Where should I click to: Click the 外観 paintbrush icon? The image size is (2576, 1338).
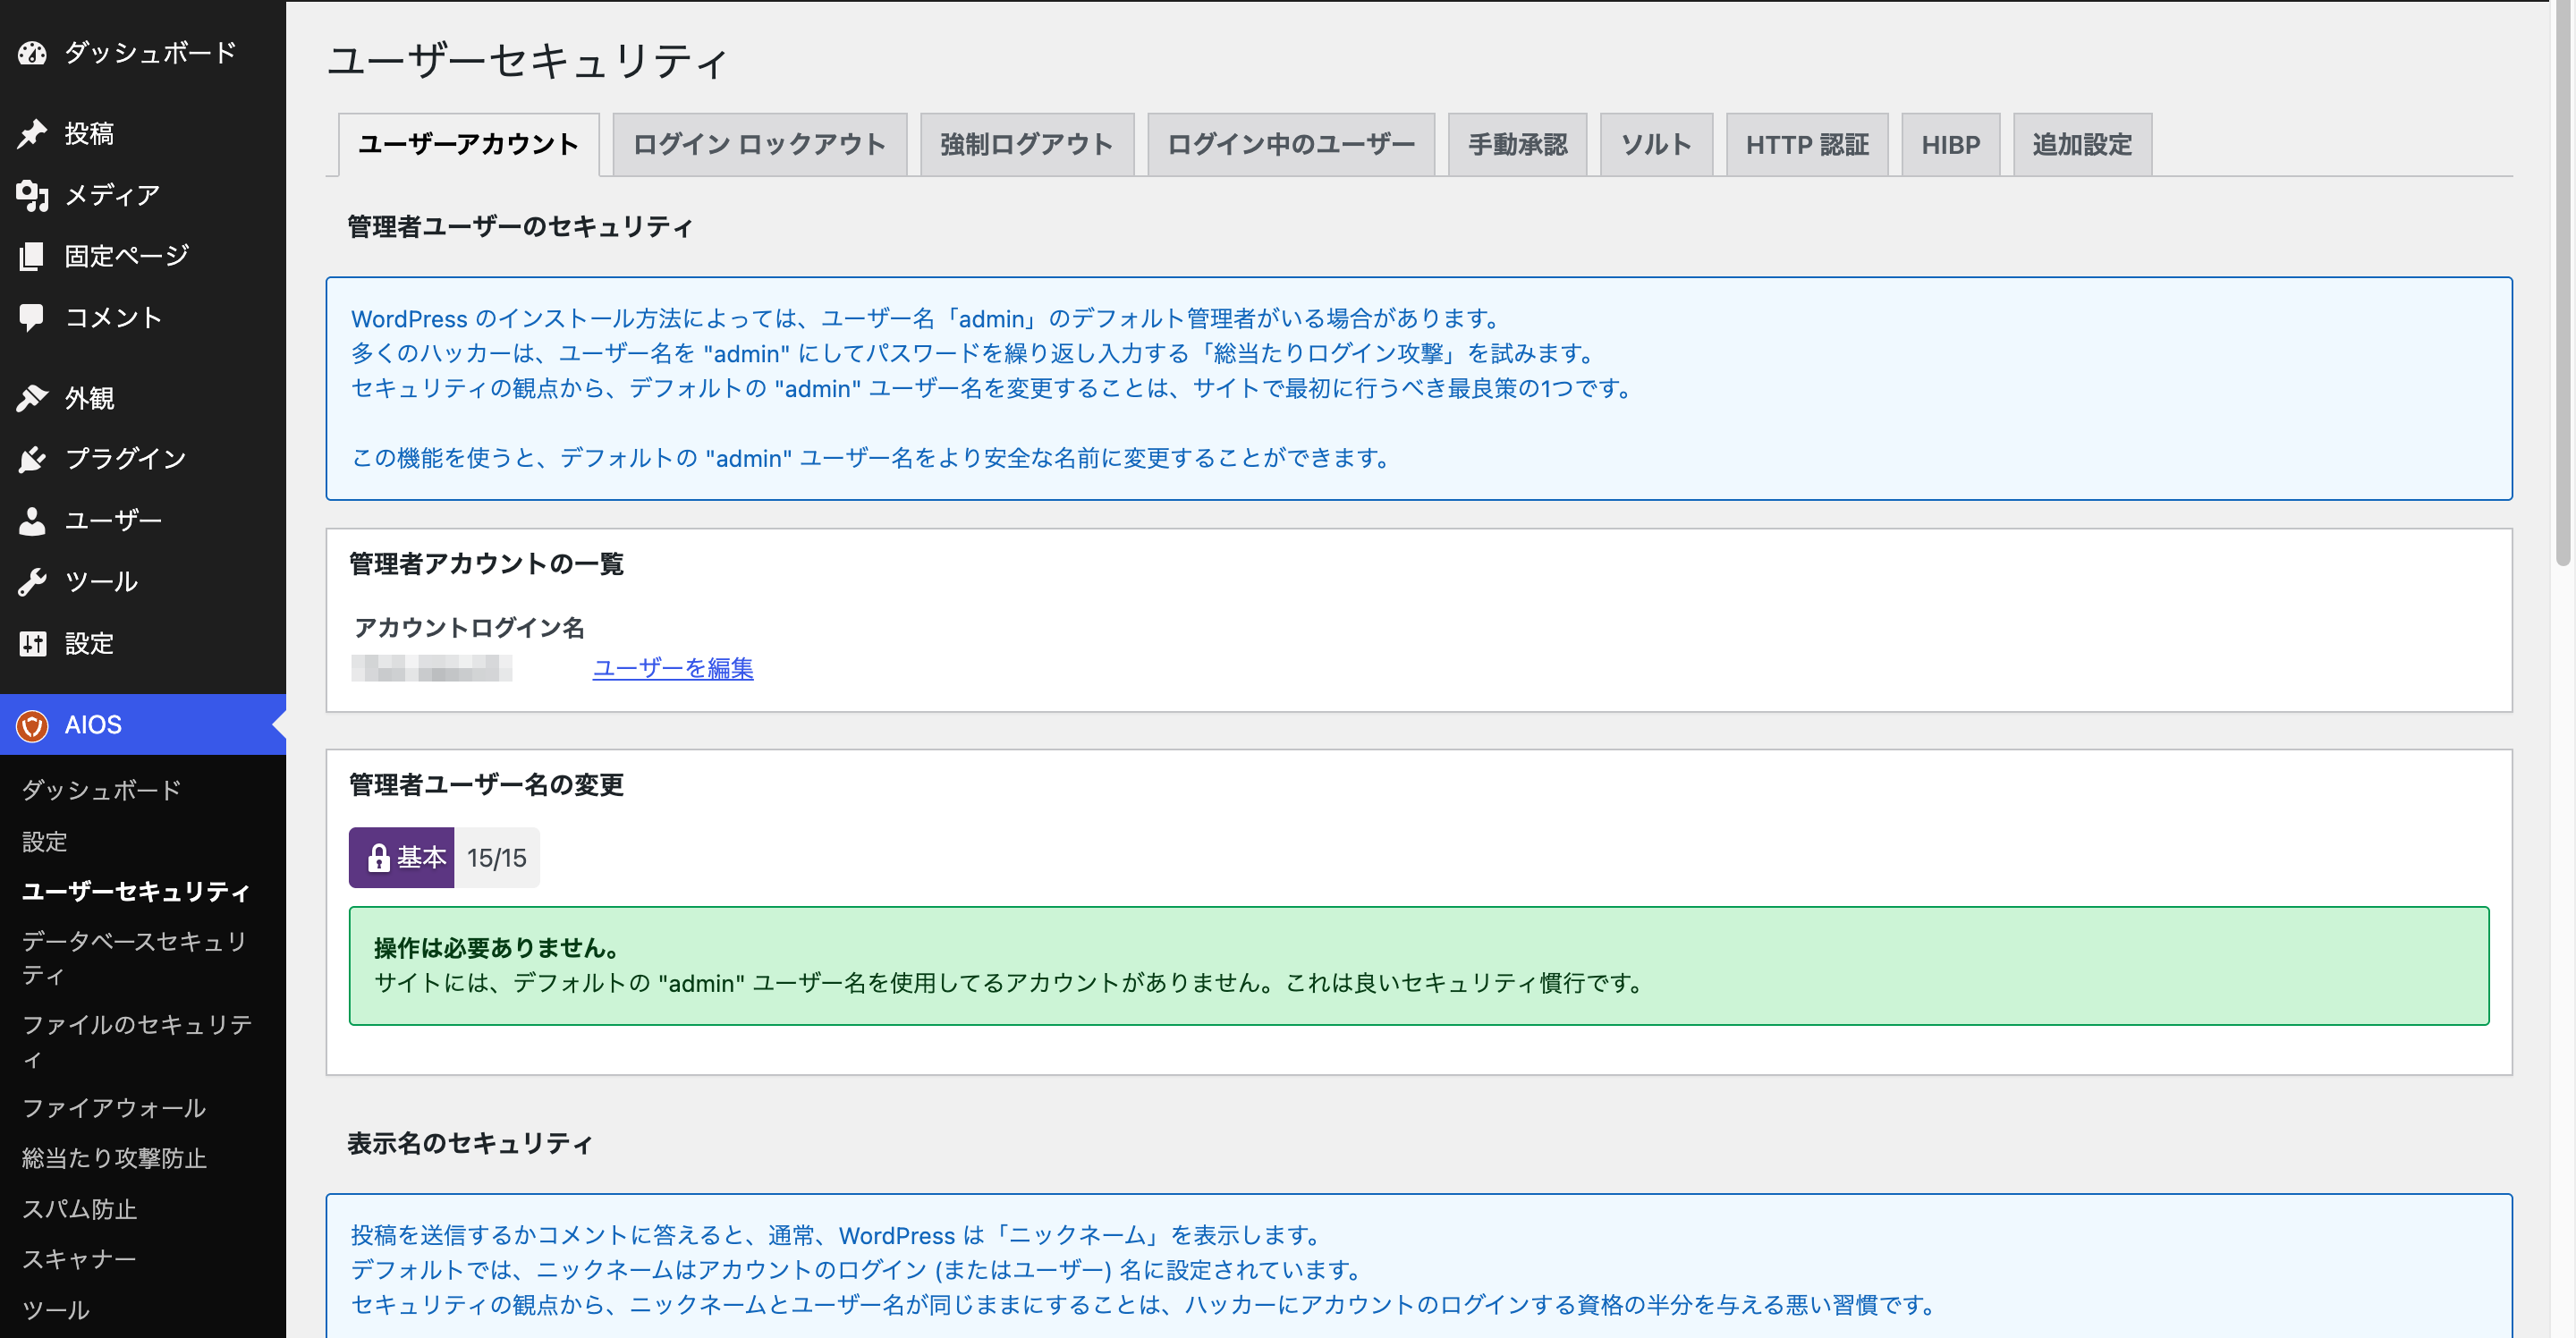32,398
